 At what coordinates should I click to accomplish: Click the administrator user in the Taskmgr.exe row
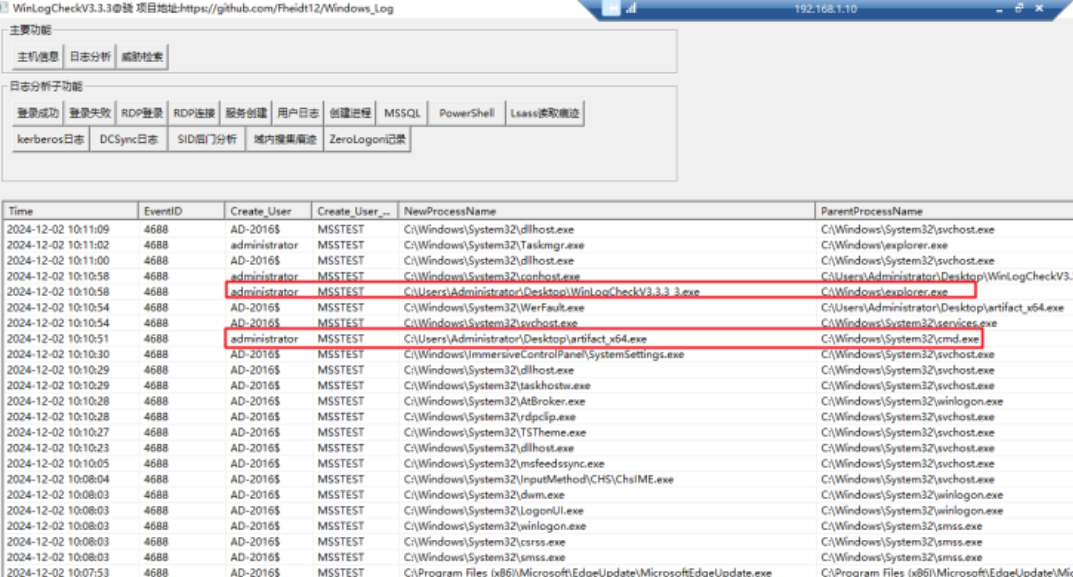(264, 245)
